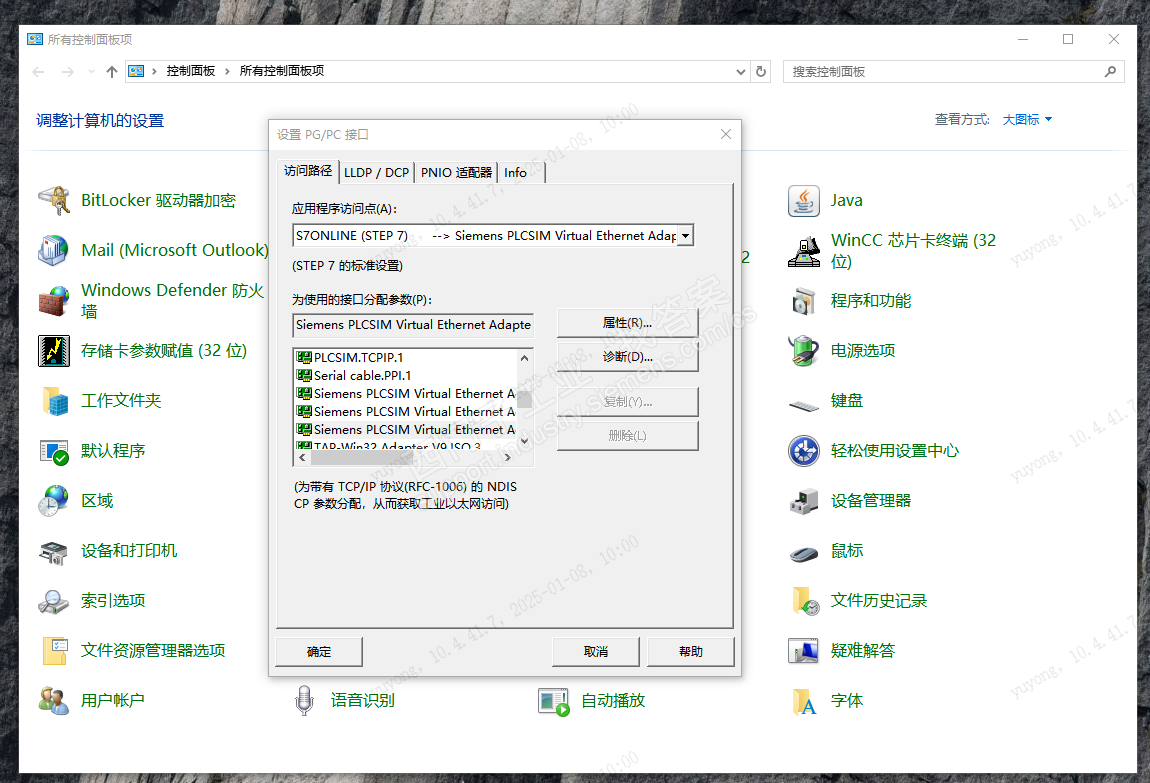
Task: Click 调整计算机的设置 heading
Action: (x=100, y=121)
